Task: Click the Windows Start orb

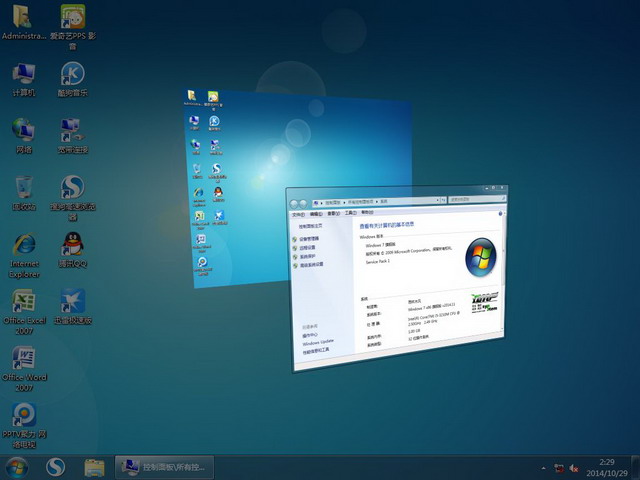Action: (x=17, y=466)
